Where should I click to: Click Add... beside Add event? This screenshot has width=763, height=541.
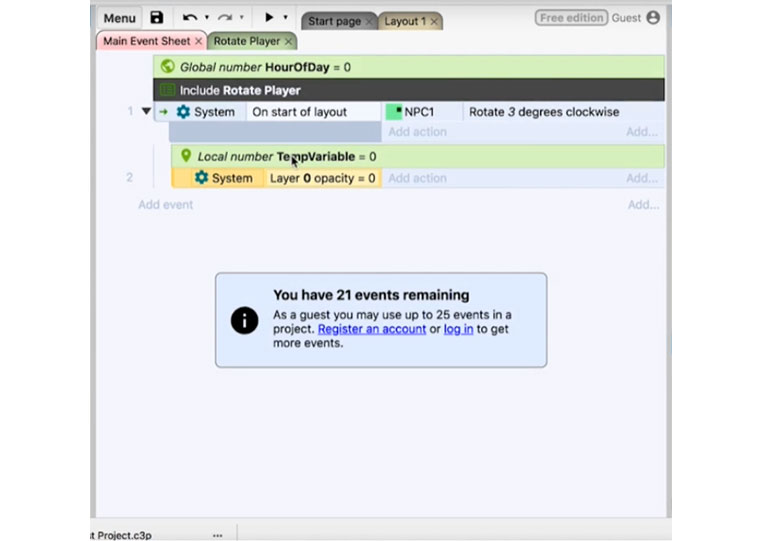pyautogui.click(x=643, y=205)
